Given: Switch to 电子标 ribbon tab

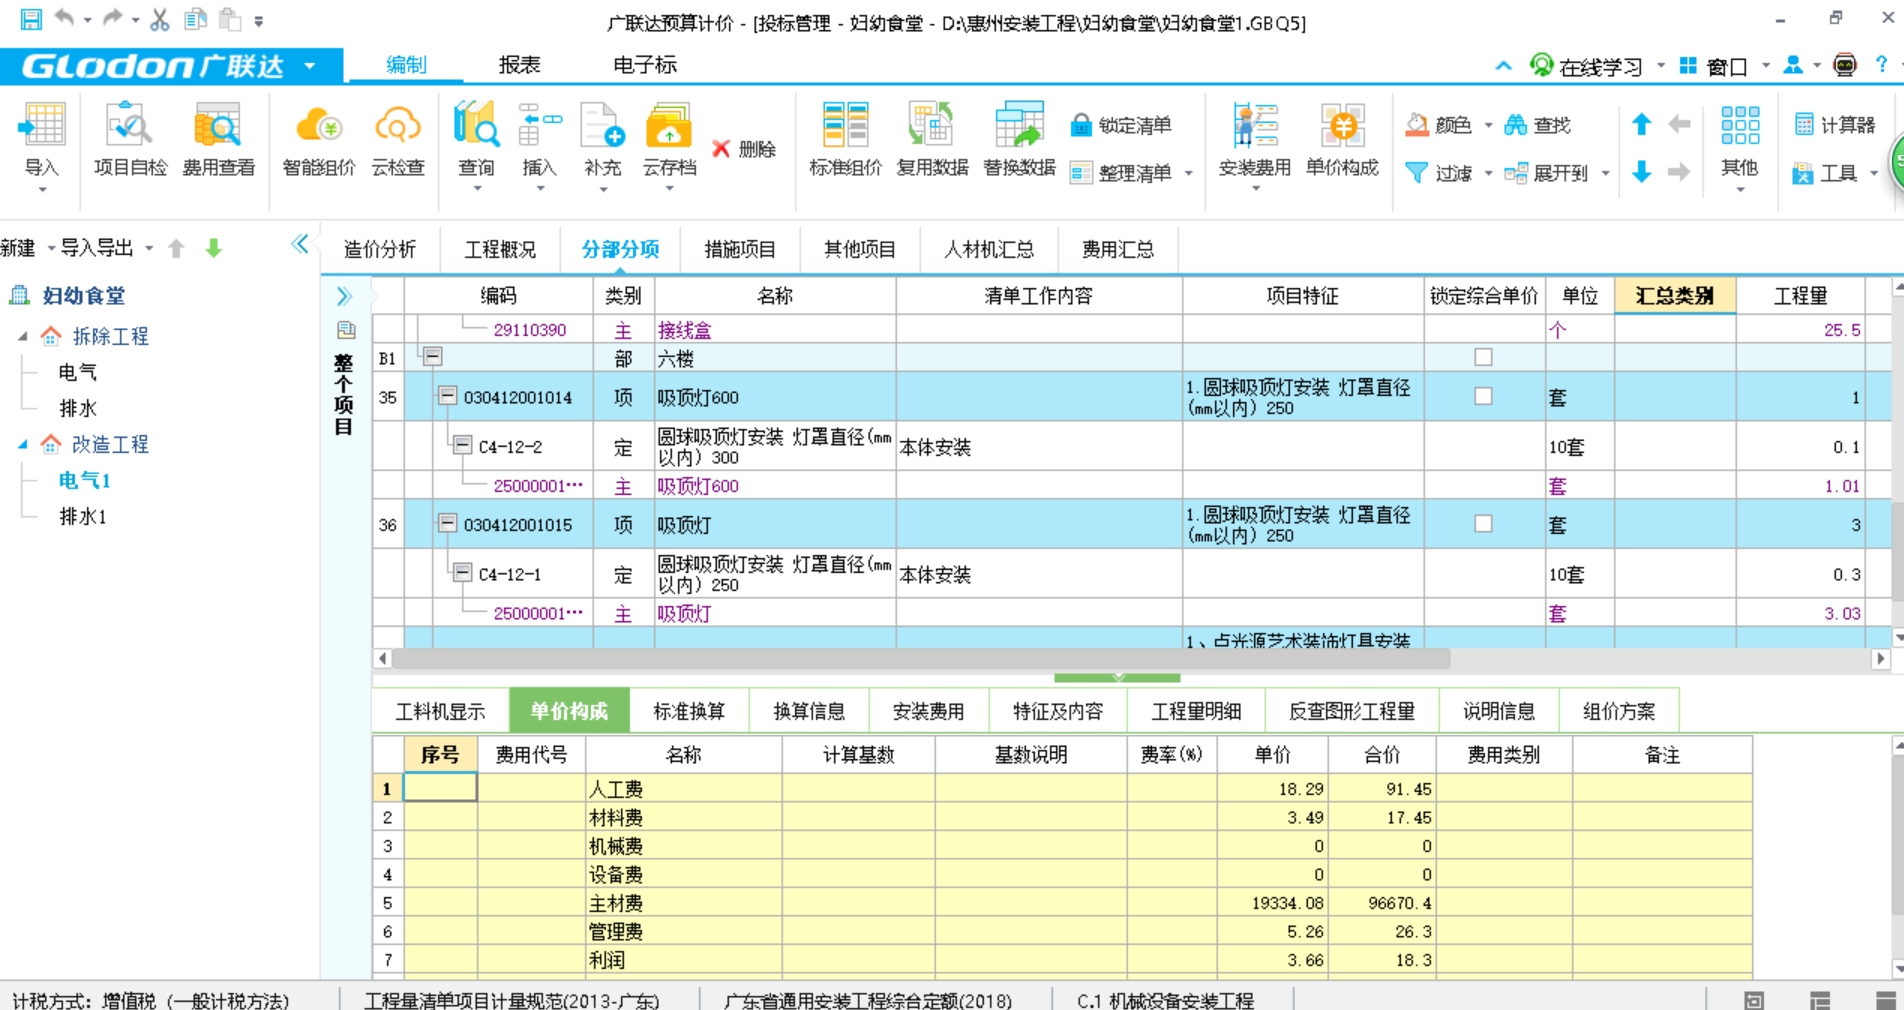Looking at the screenshot, I should [x=644, y=65].
